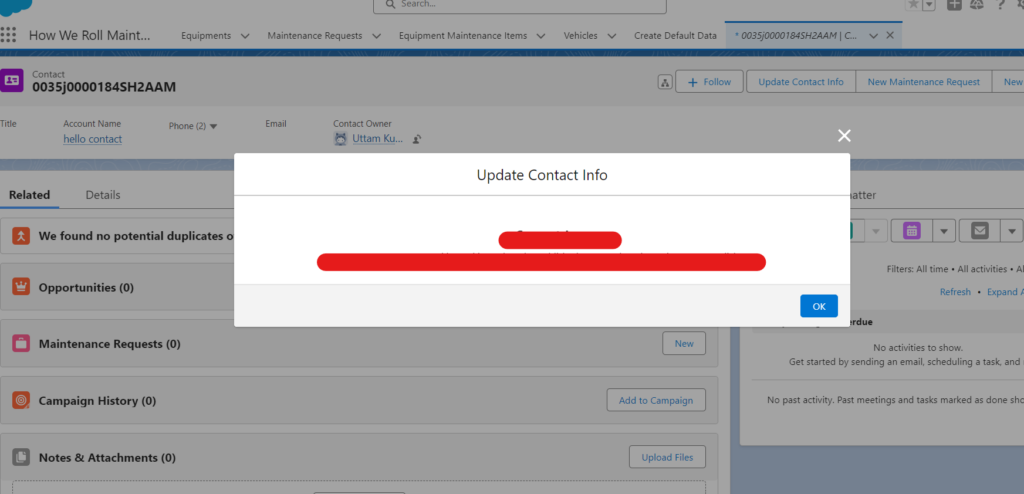Click the change owner icon
Image resolution: width=1024 pixels, height=494 pixels.
(x=417, y=139)
